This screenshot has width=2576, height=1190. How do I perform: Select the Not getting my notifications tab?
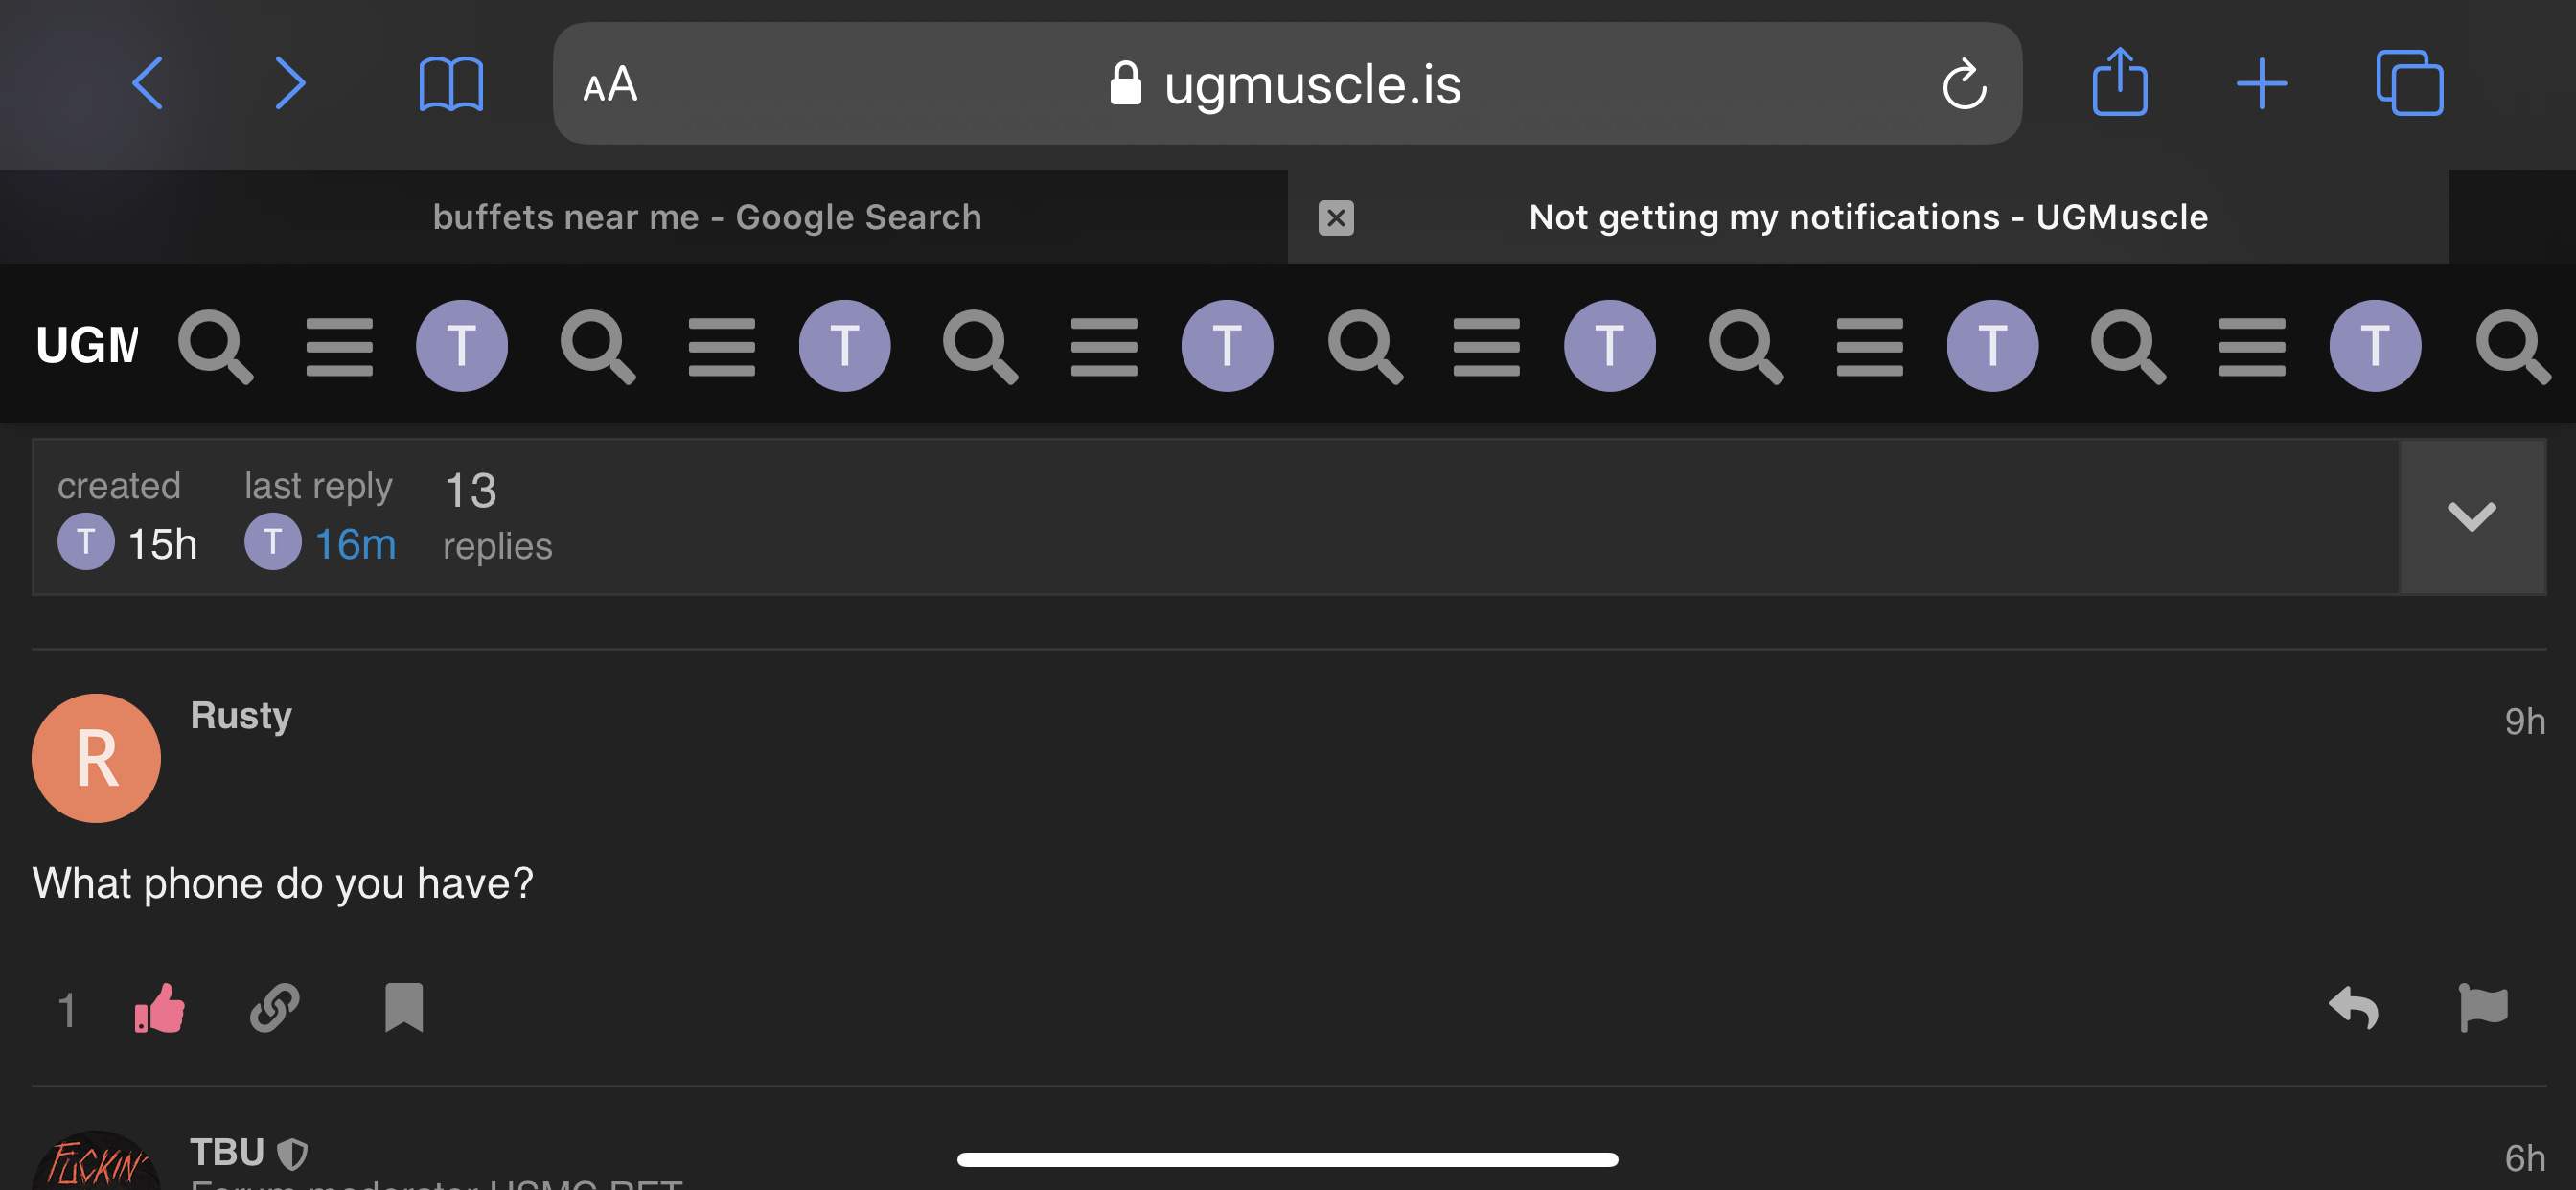click(x=1867, y=217)
